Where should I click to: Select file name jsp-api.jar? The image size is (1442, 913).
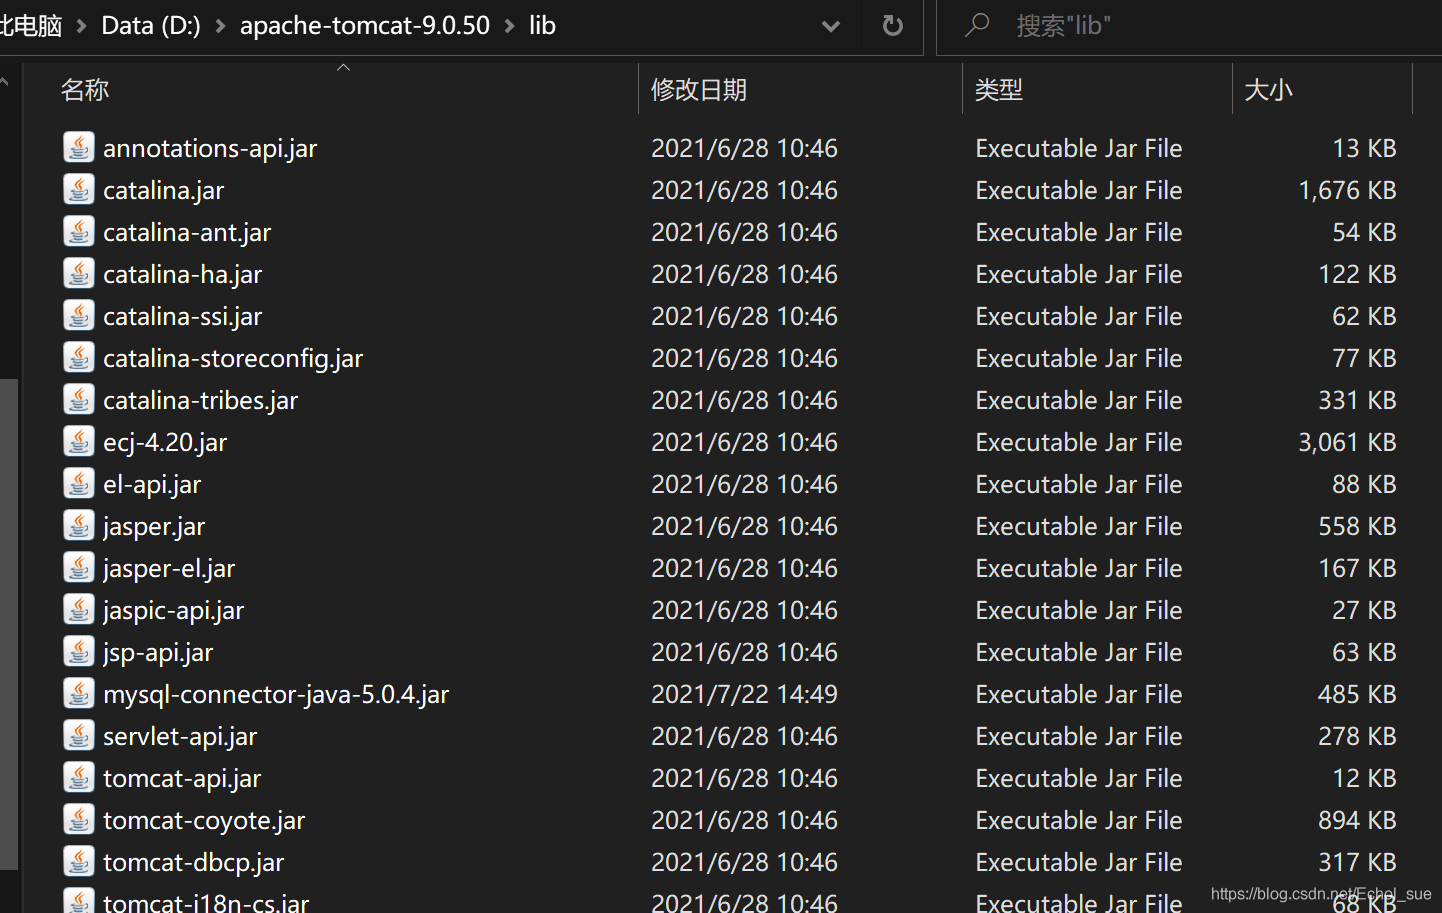click(x=158, y=652)
